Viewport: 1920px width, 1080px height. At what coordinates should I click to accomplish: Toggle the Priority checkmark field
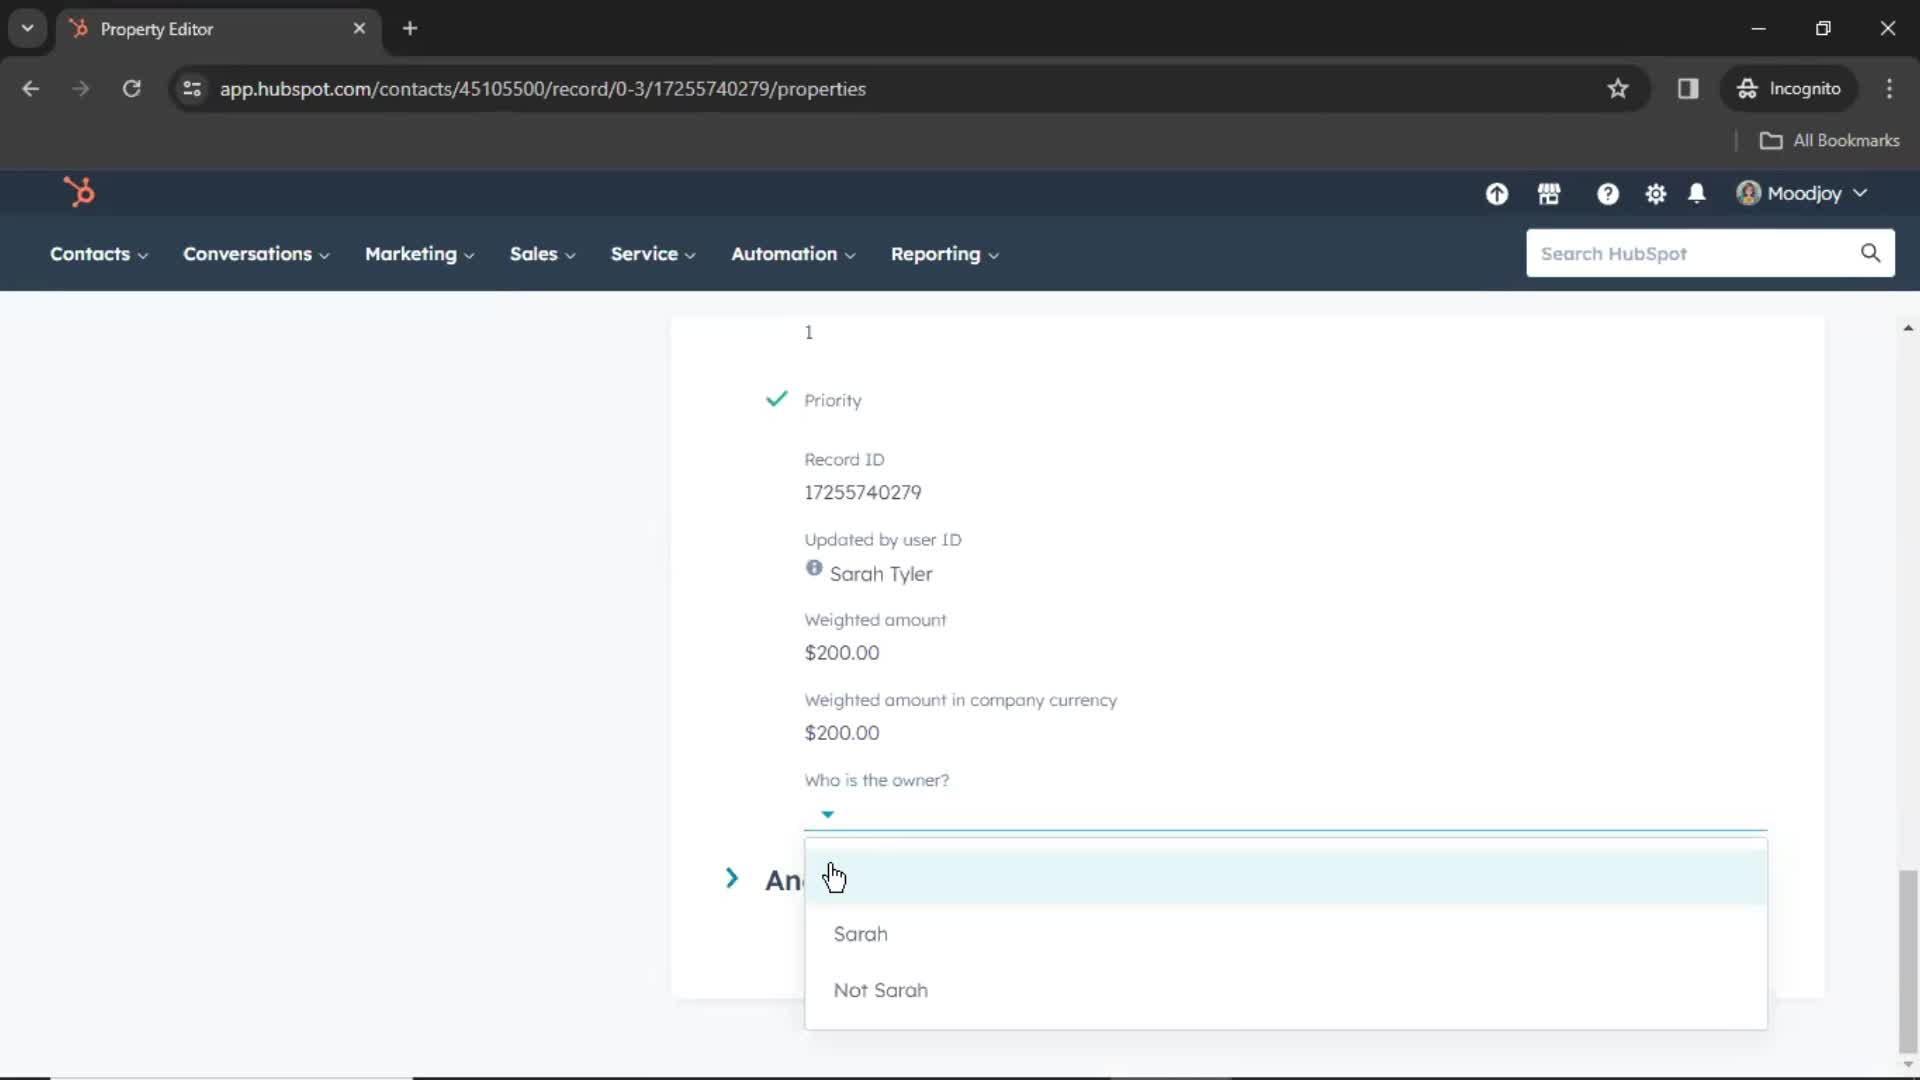[775, 398]
